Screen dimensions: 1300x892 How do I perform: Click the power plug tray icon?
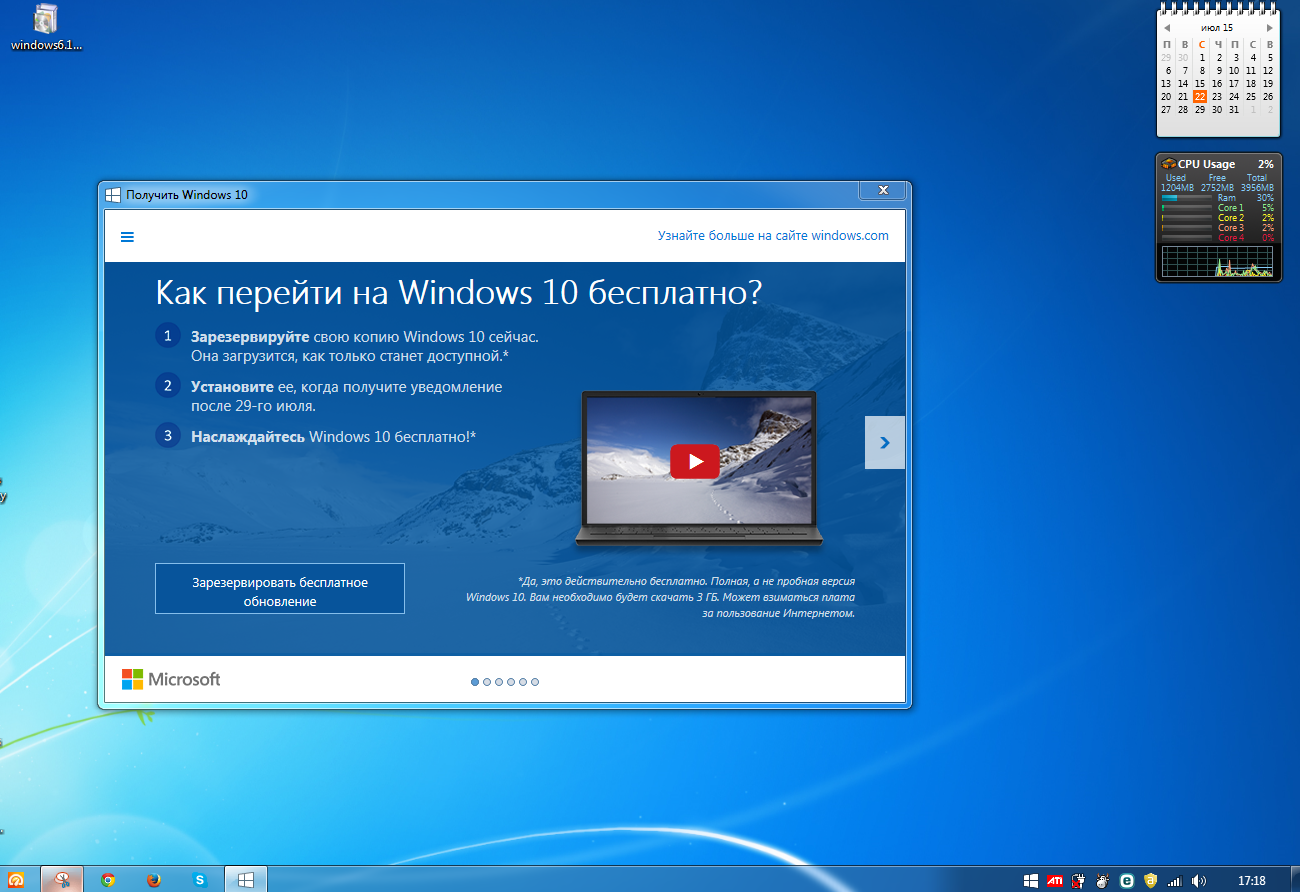1079,881
